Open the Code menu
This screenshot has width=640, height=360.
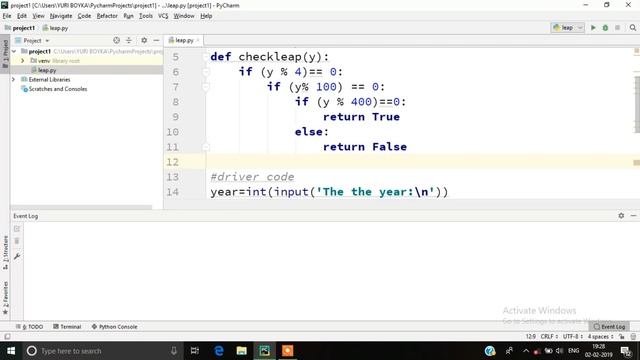[84, 16]
